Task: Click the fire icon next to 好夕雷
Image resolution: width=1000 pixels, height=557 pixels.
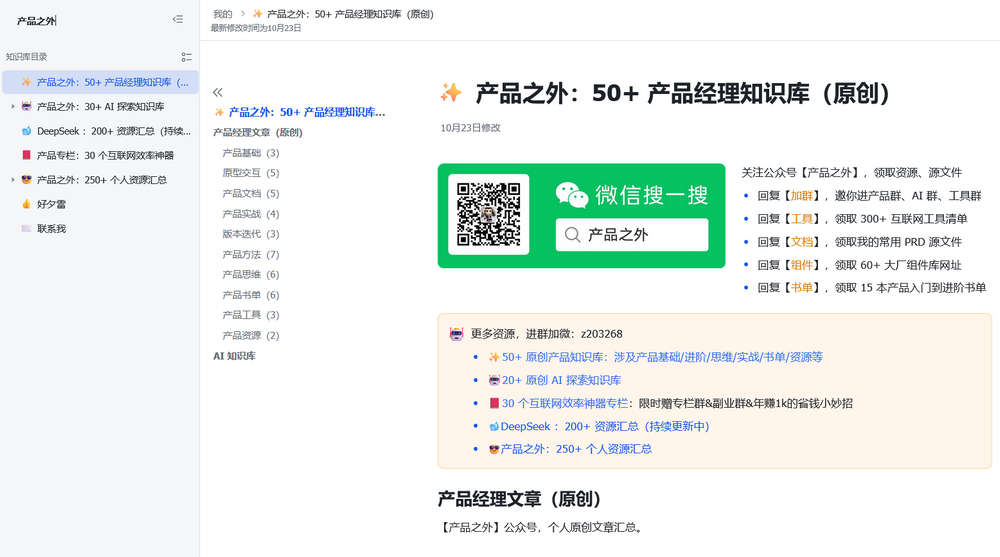Action: [x=26, y=204]
